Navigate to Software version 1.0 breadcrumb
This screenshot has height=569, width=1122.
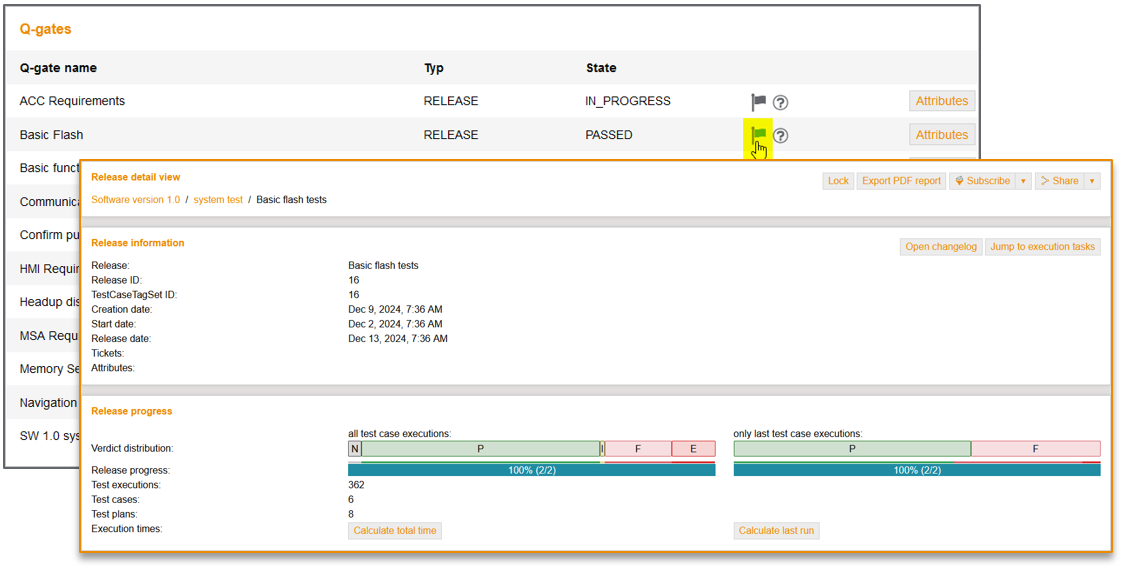tap(135, 200)
